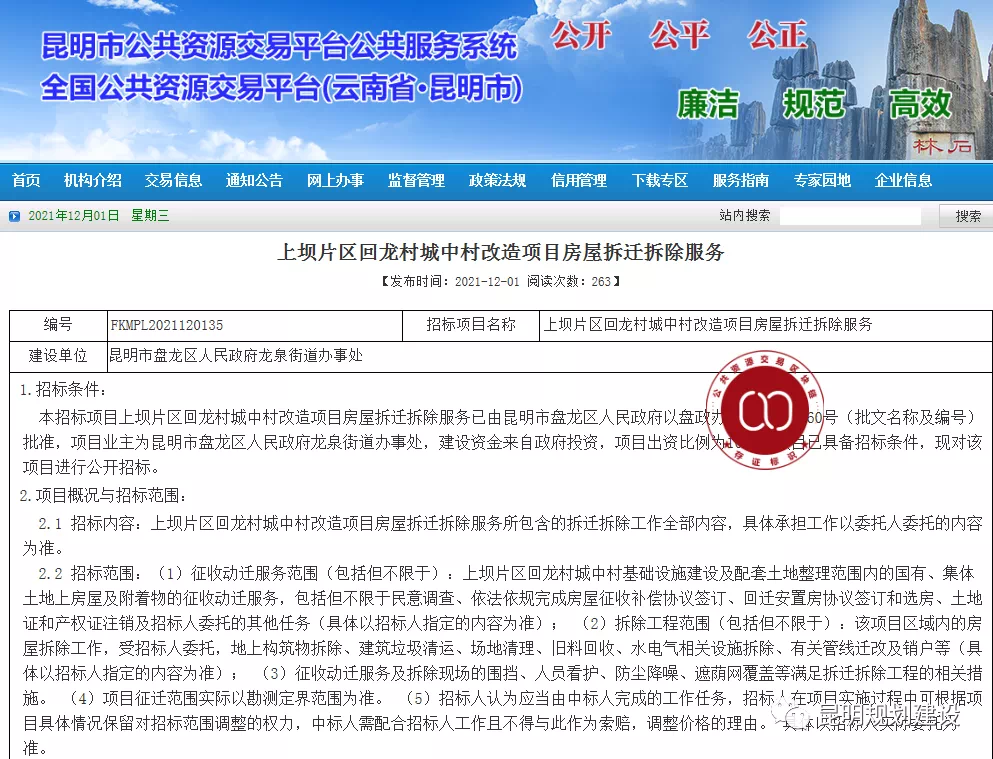Click the green 廉洁 banner word
993x759 pixels.
[x=707, y=103]
